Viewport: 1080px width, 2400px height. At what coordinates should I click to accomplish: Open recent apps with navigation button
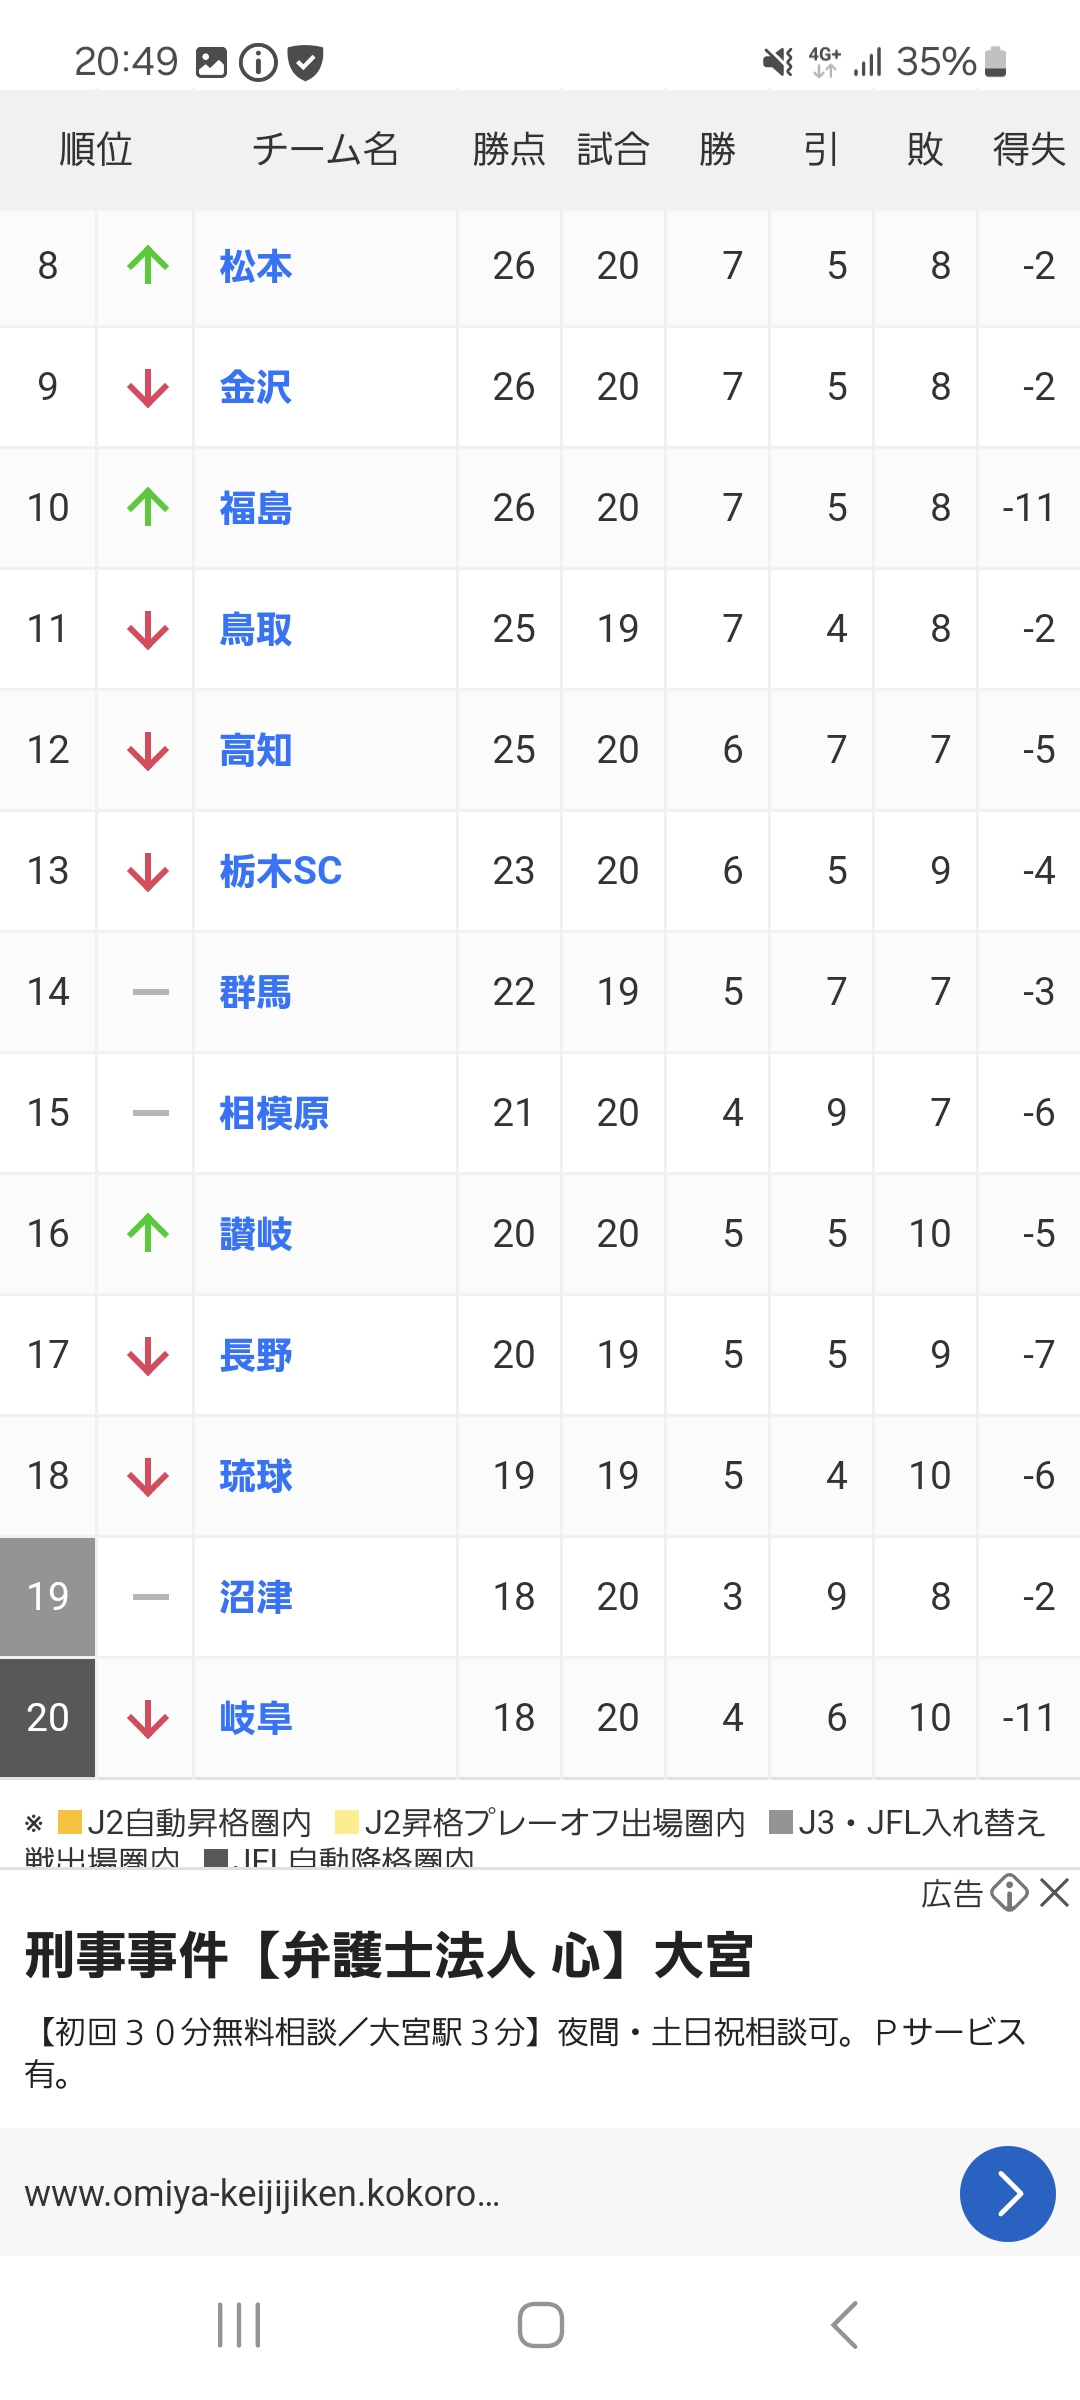pyautogui.click(x=239, y=2325)
